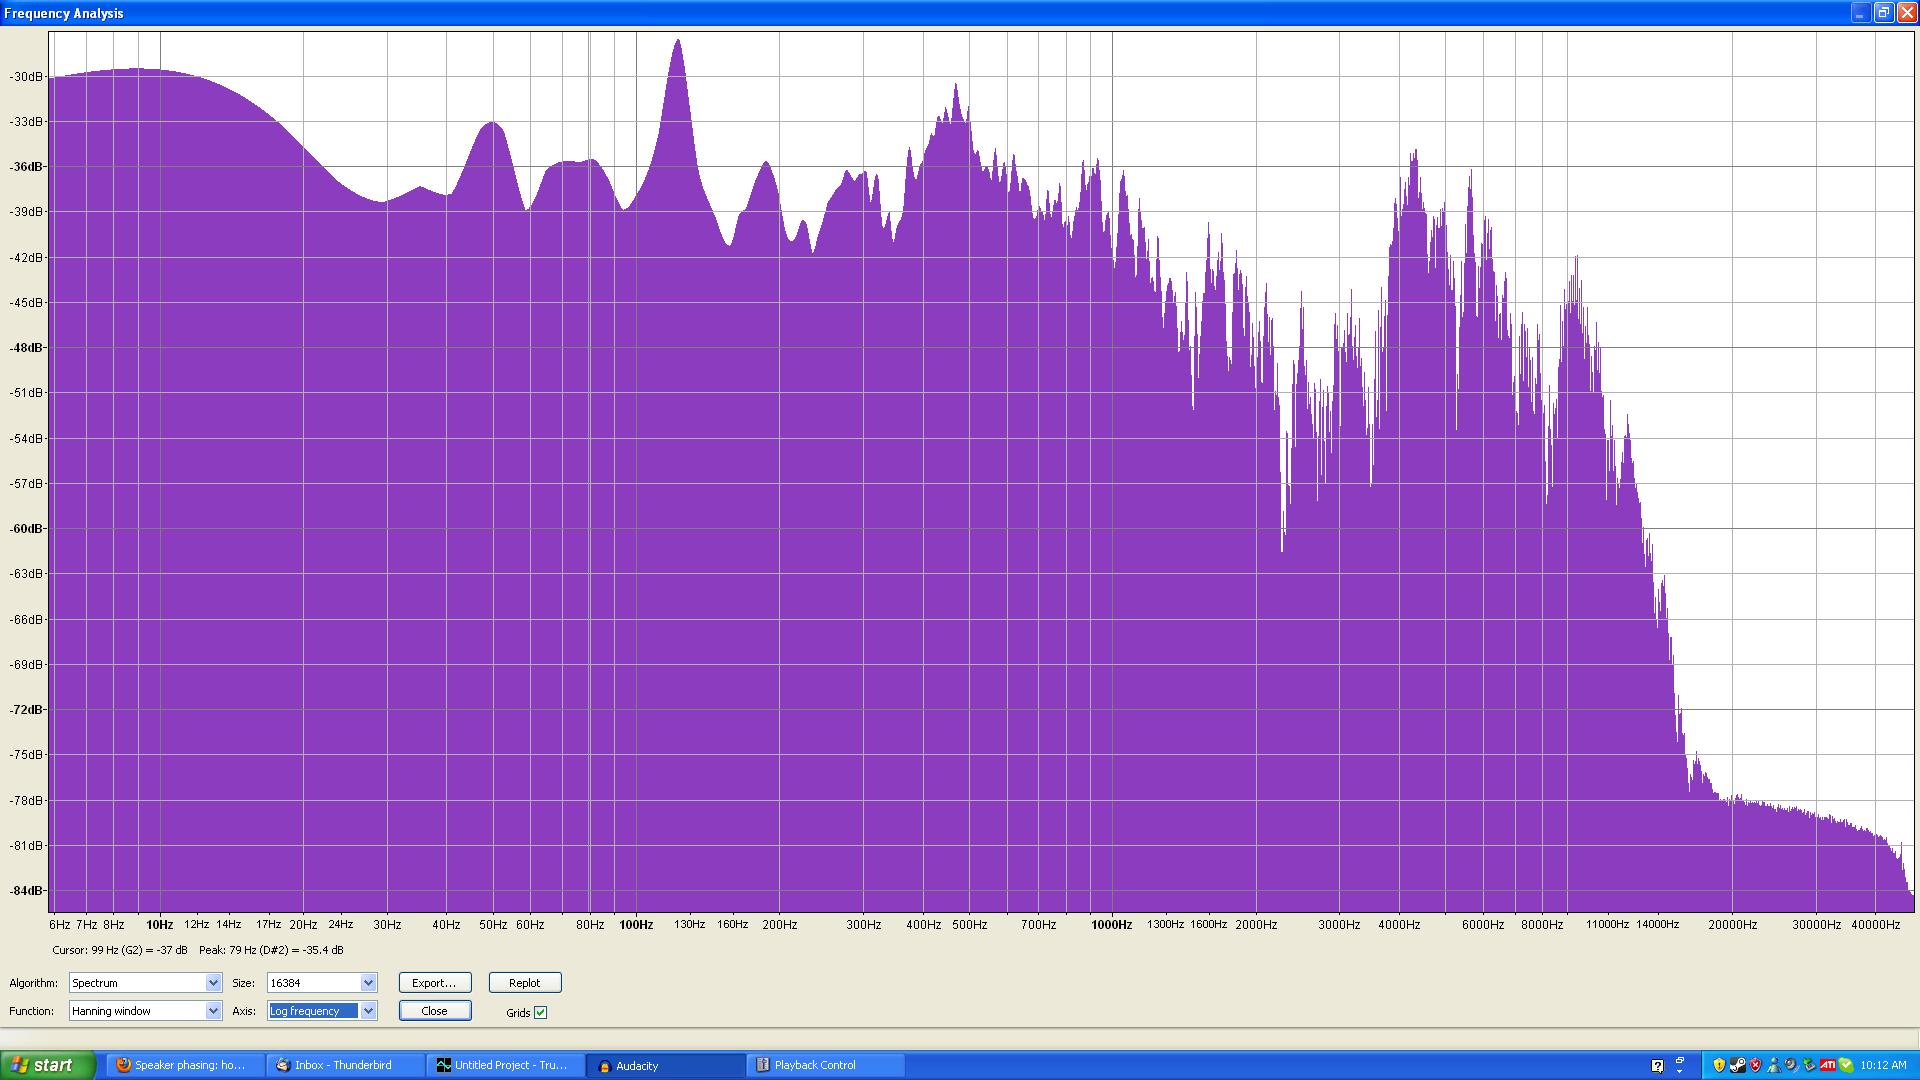Open the Windows Messenger tray icon
The width and height of the screenshot is (1920, 1080).
coord(1774,1065)
